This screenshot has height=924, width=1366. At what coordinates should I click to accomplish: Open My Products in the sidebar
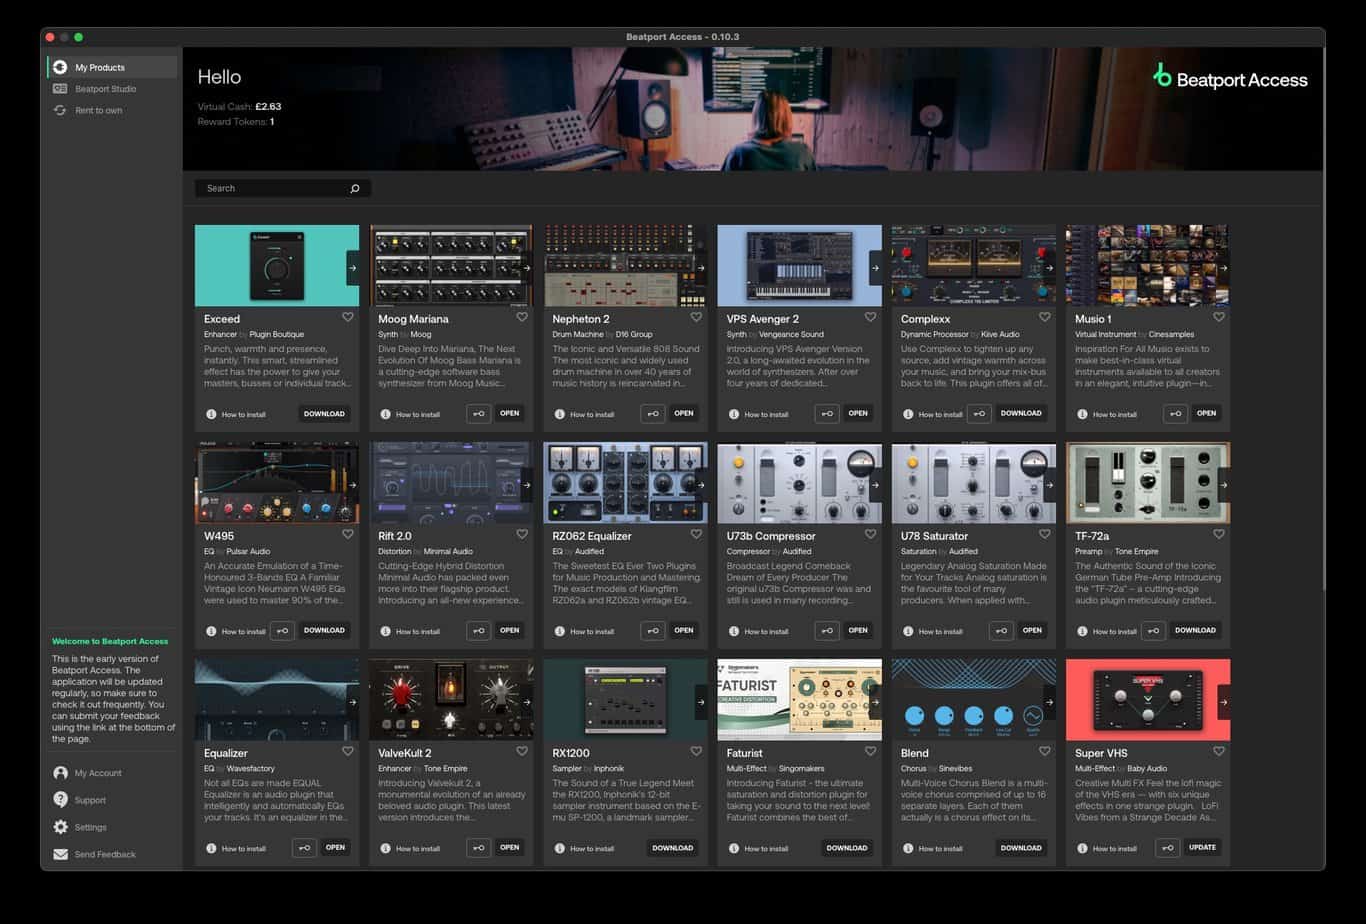coord(112,67)
